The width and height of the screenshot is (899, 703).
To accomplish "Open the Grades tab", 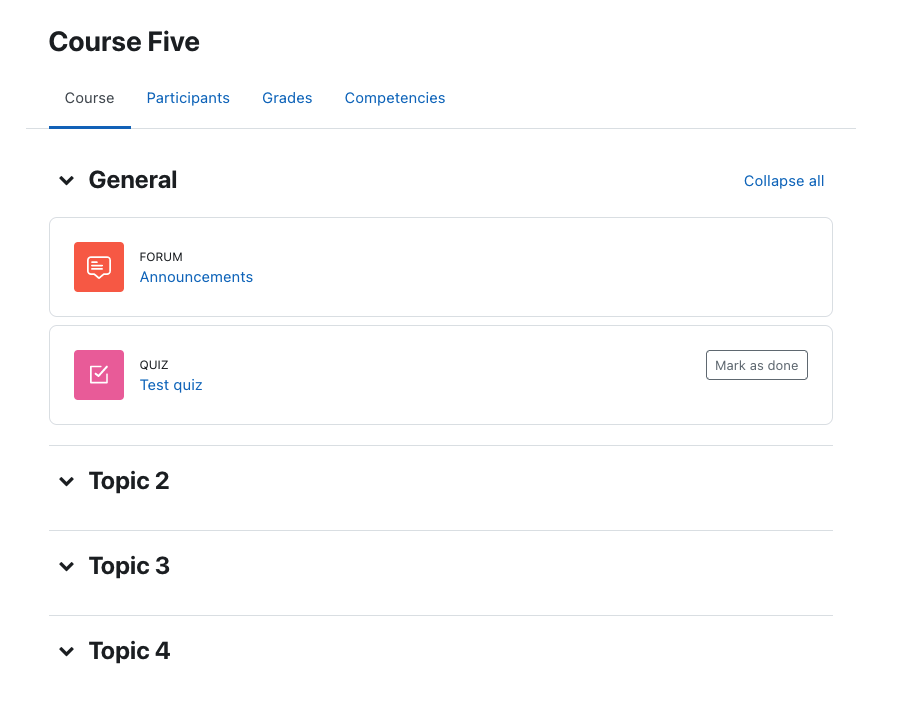I will point(287,98).
